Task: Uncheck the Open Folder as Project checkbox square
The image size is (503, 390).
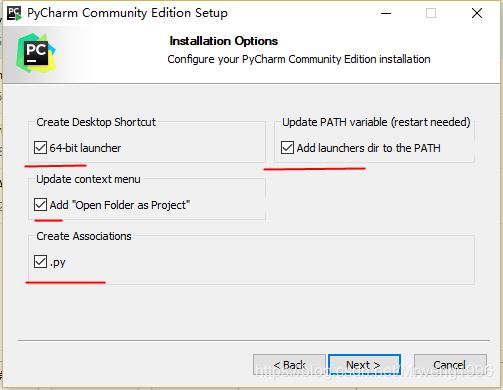Action: (x=40, y=204)
